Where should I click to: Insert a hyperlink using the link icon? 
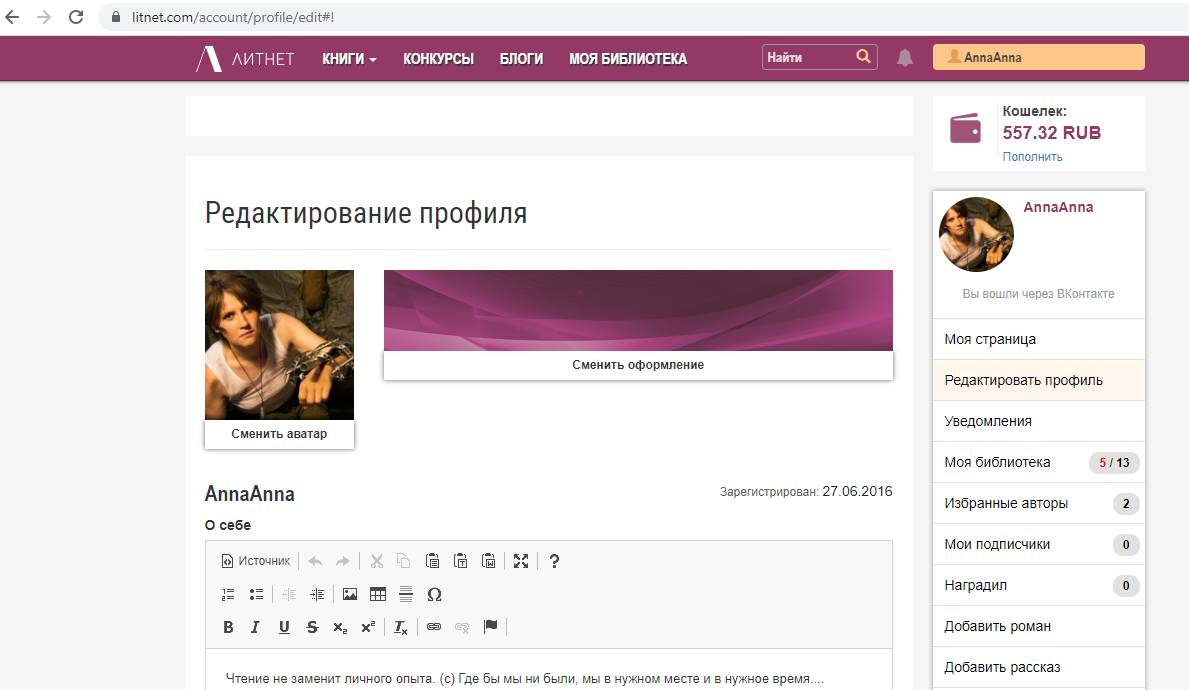(x=433, y=627)
